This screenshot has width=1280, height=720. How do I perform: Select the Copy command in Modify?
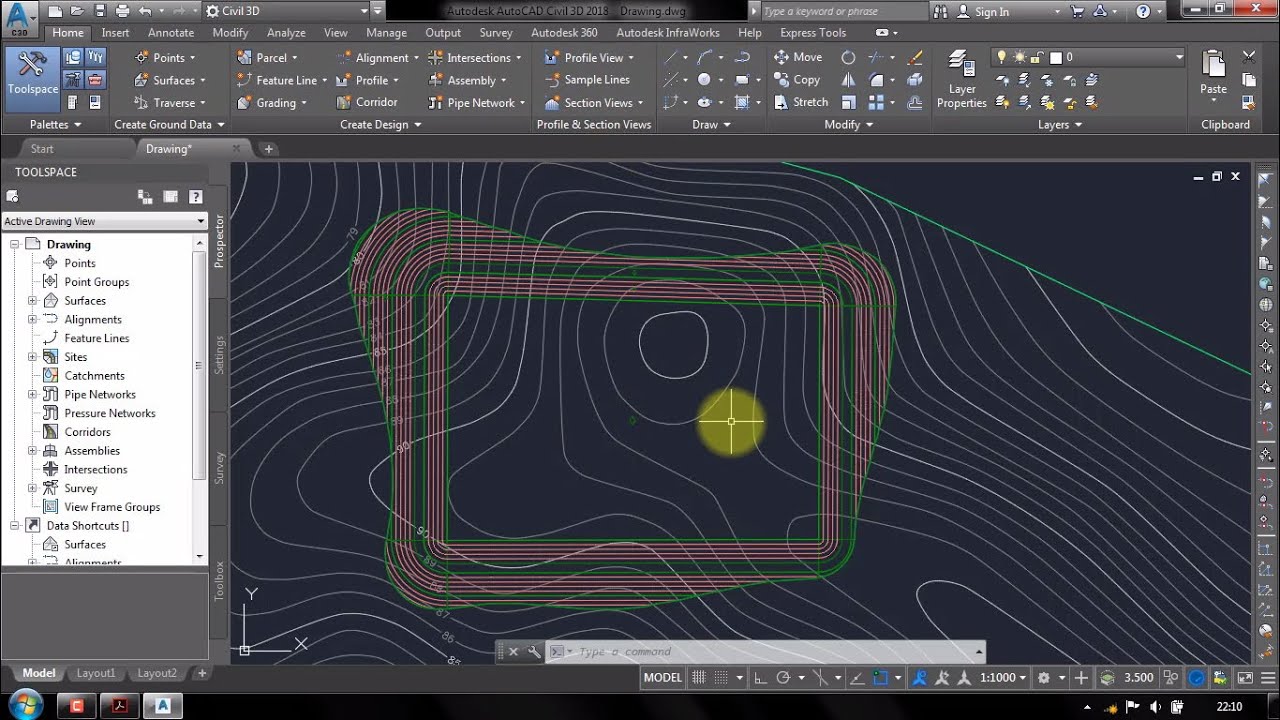797,80
